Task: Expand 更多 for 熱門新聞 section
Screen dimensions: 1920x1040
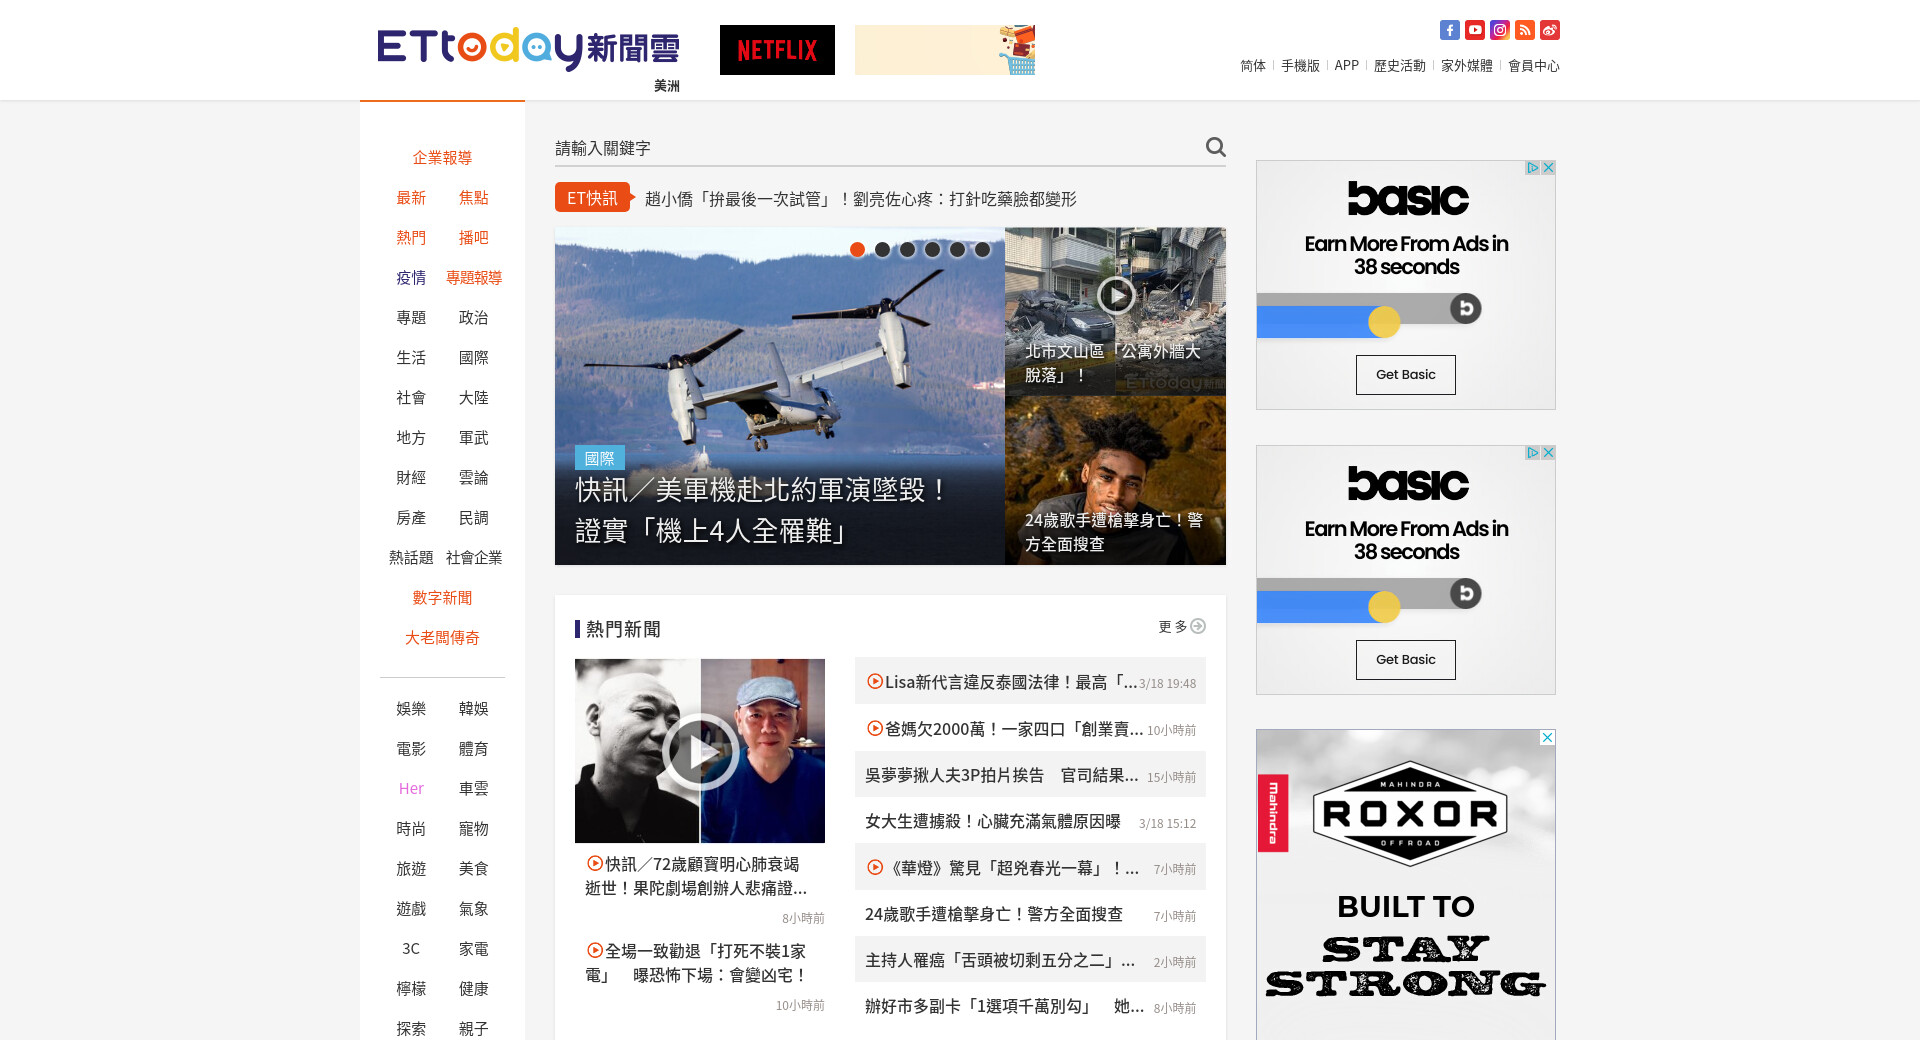Action: pyautogui.click(x=1181, y=627)
